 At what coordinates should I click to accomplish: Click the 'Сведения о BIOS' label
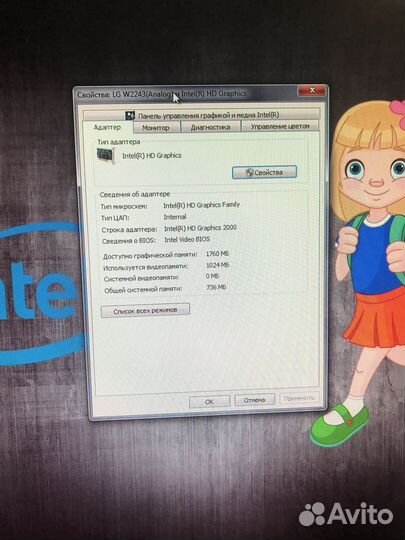[129, 241]
